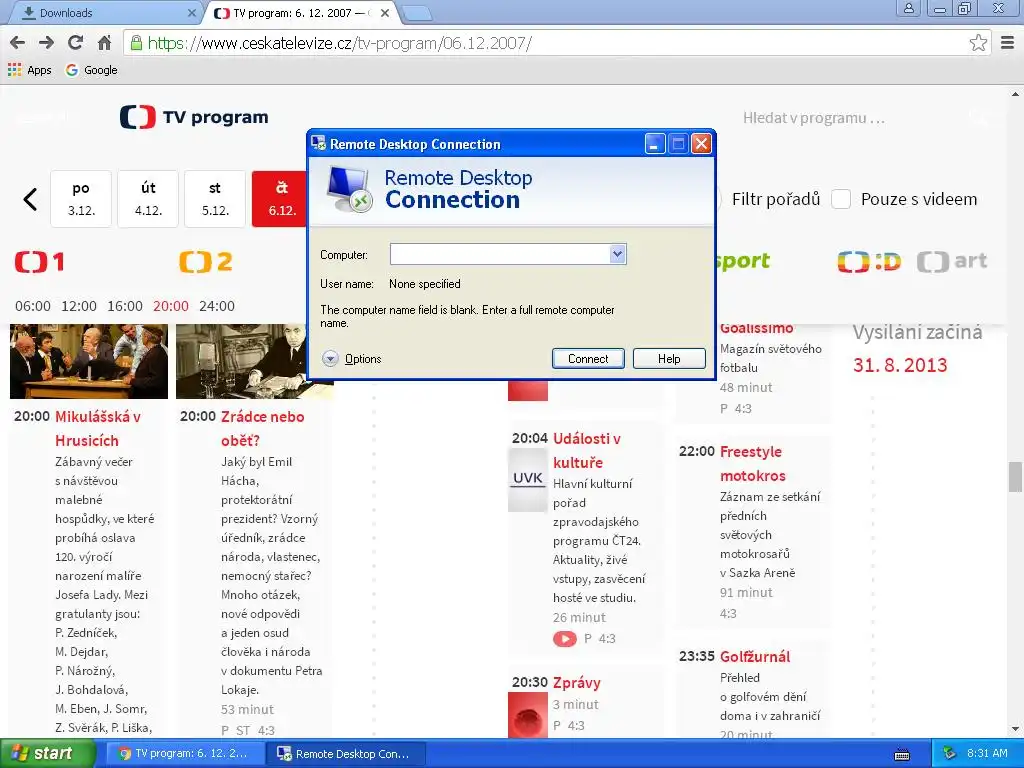This screenshot has width=1024, height=768.
Task: Jump to 20:00 in the schedule
Action: [170, 306]
